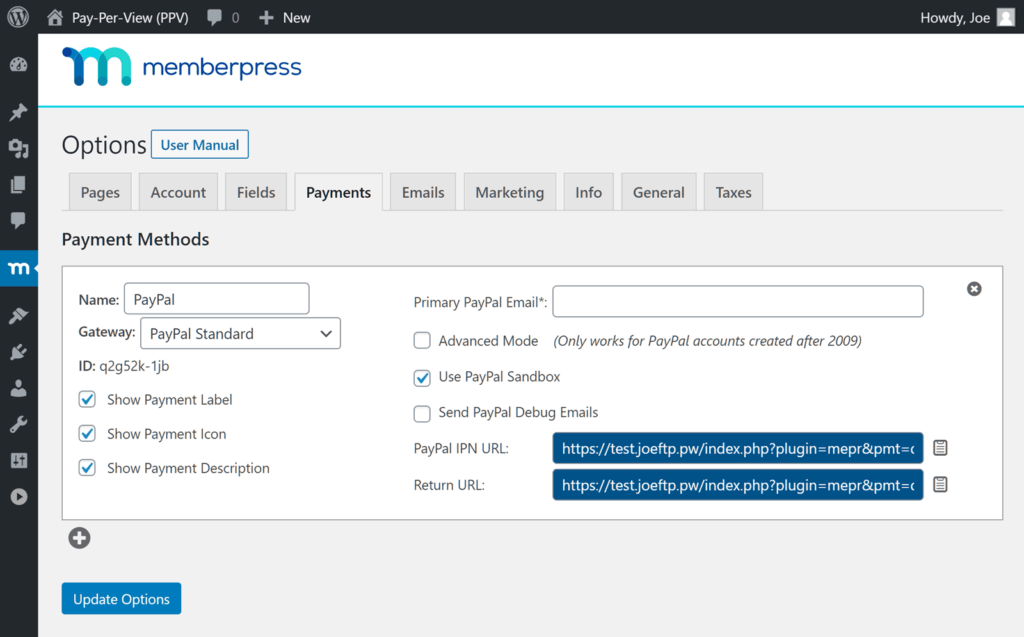
Task: Open the Taxes tab
Action: (x=733, y=191)
